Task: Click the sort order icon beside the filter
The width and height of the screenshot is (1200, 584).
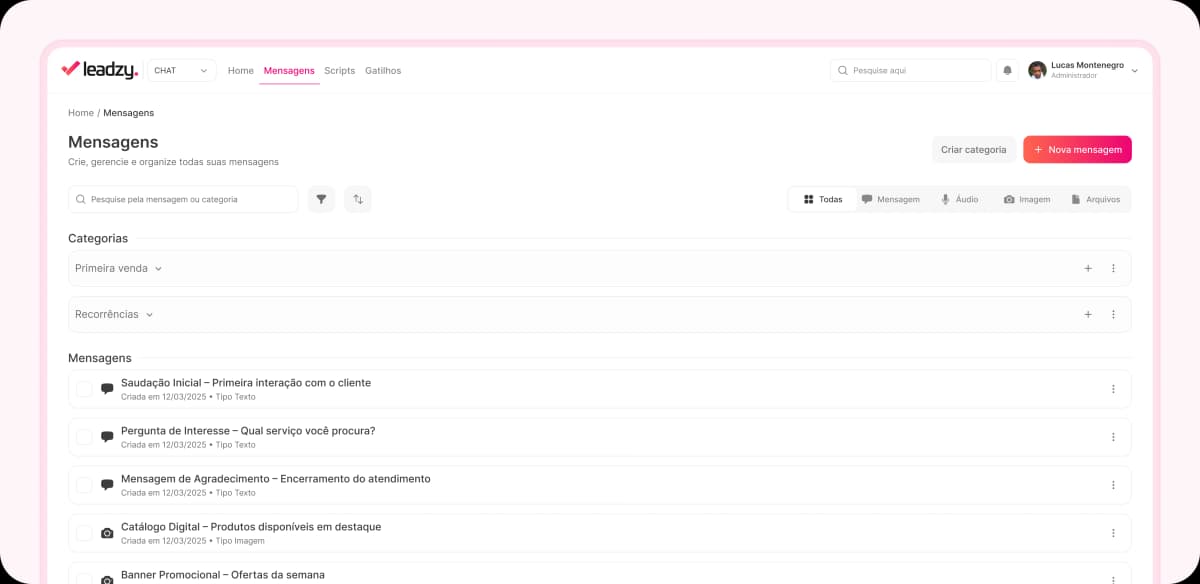Action: click(x=358, y=199)
